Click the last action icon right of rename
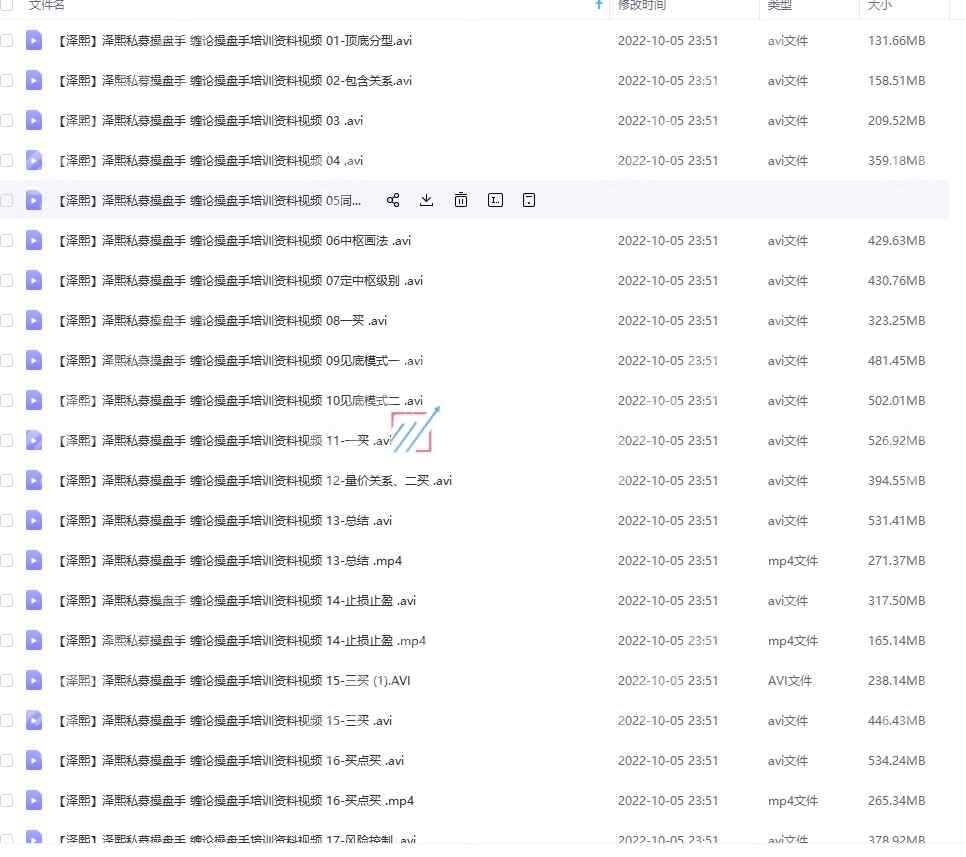This screenshot has width=966, height=857. (x=529, y=200)
